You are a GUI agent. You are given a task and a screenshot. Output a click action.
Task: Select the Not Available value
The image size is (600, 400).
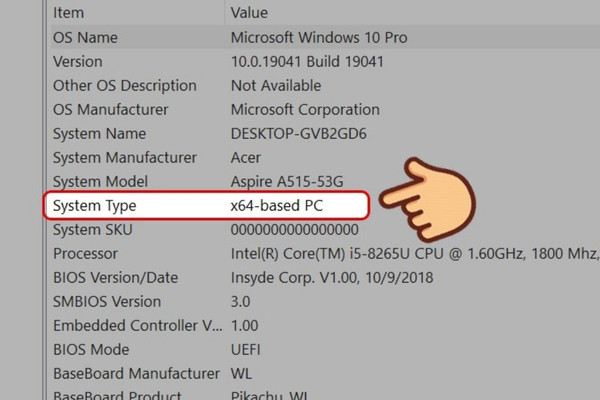point(276,86)
